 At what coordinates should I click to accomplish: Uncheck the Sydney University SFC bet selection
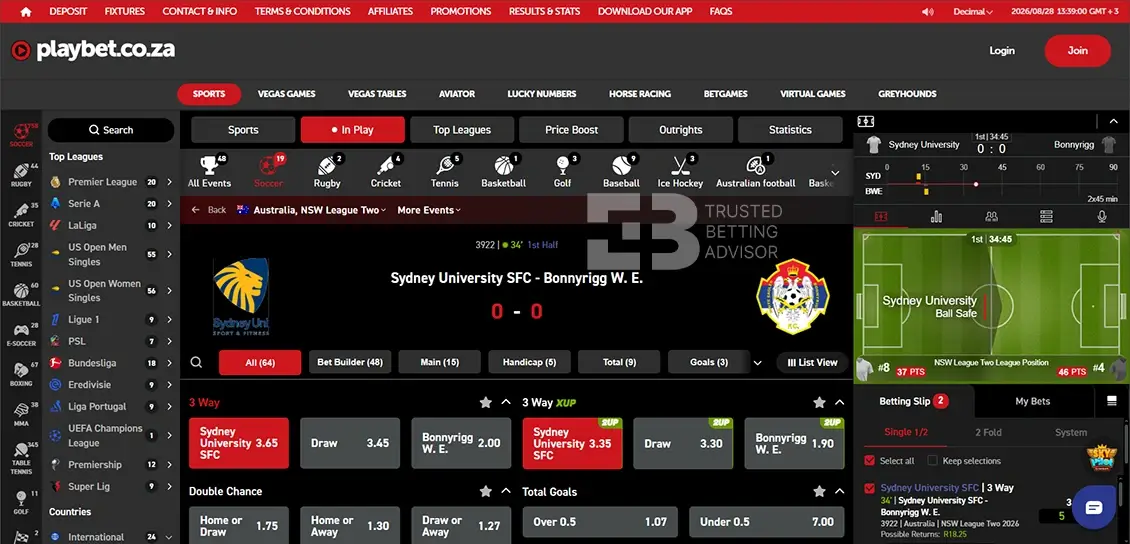(870, 489)
